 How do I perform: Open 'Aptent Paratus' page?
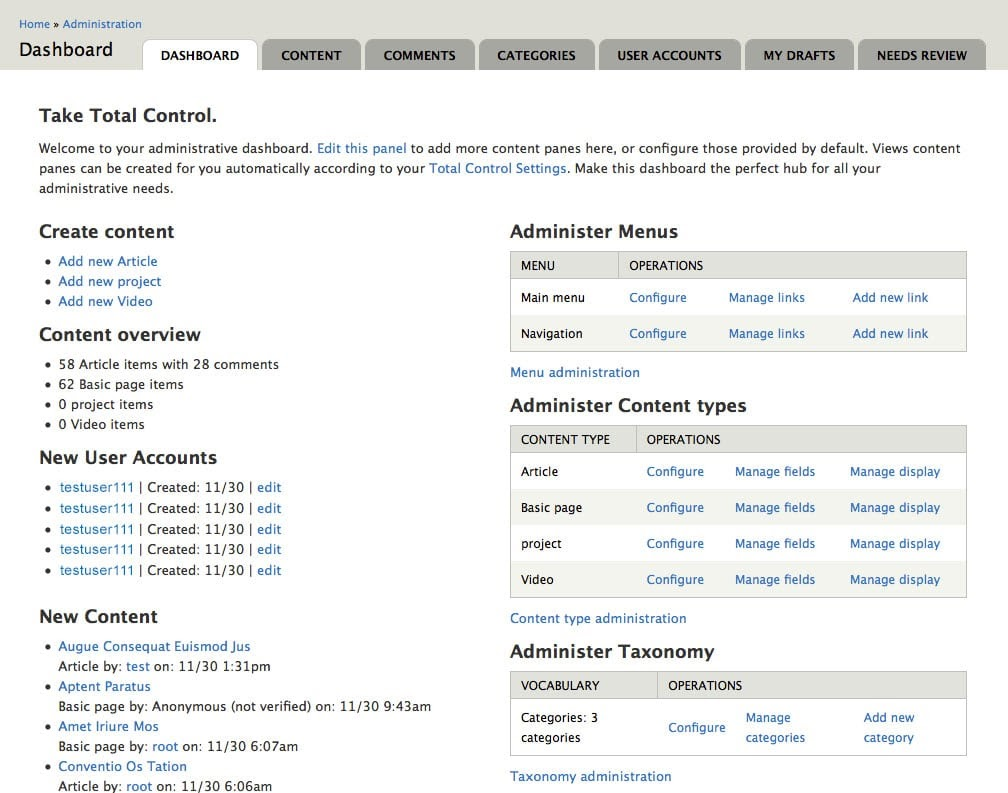[104, 686]
